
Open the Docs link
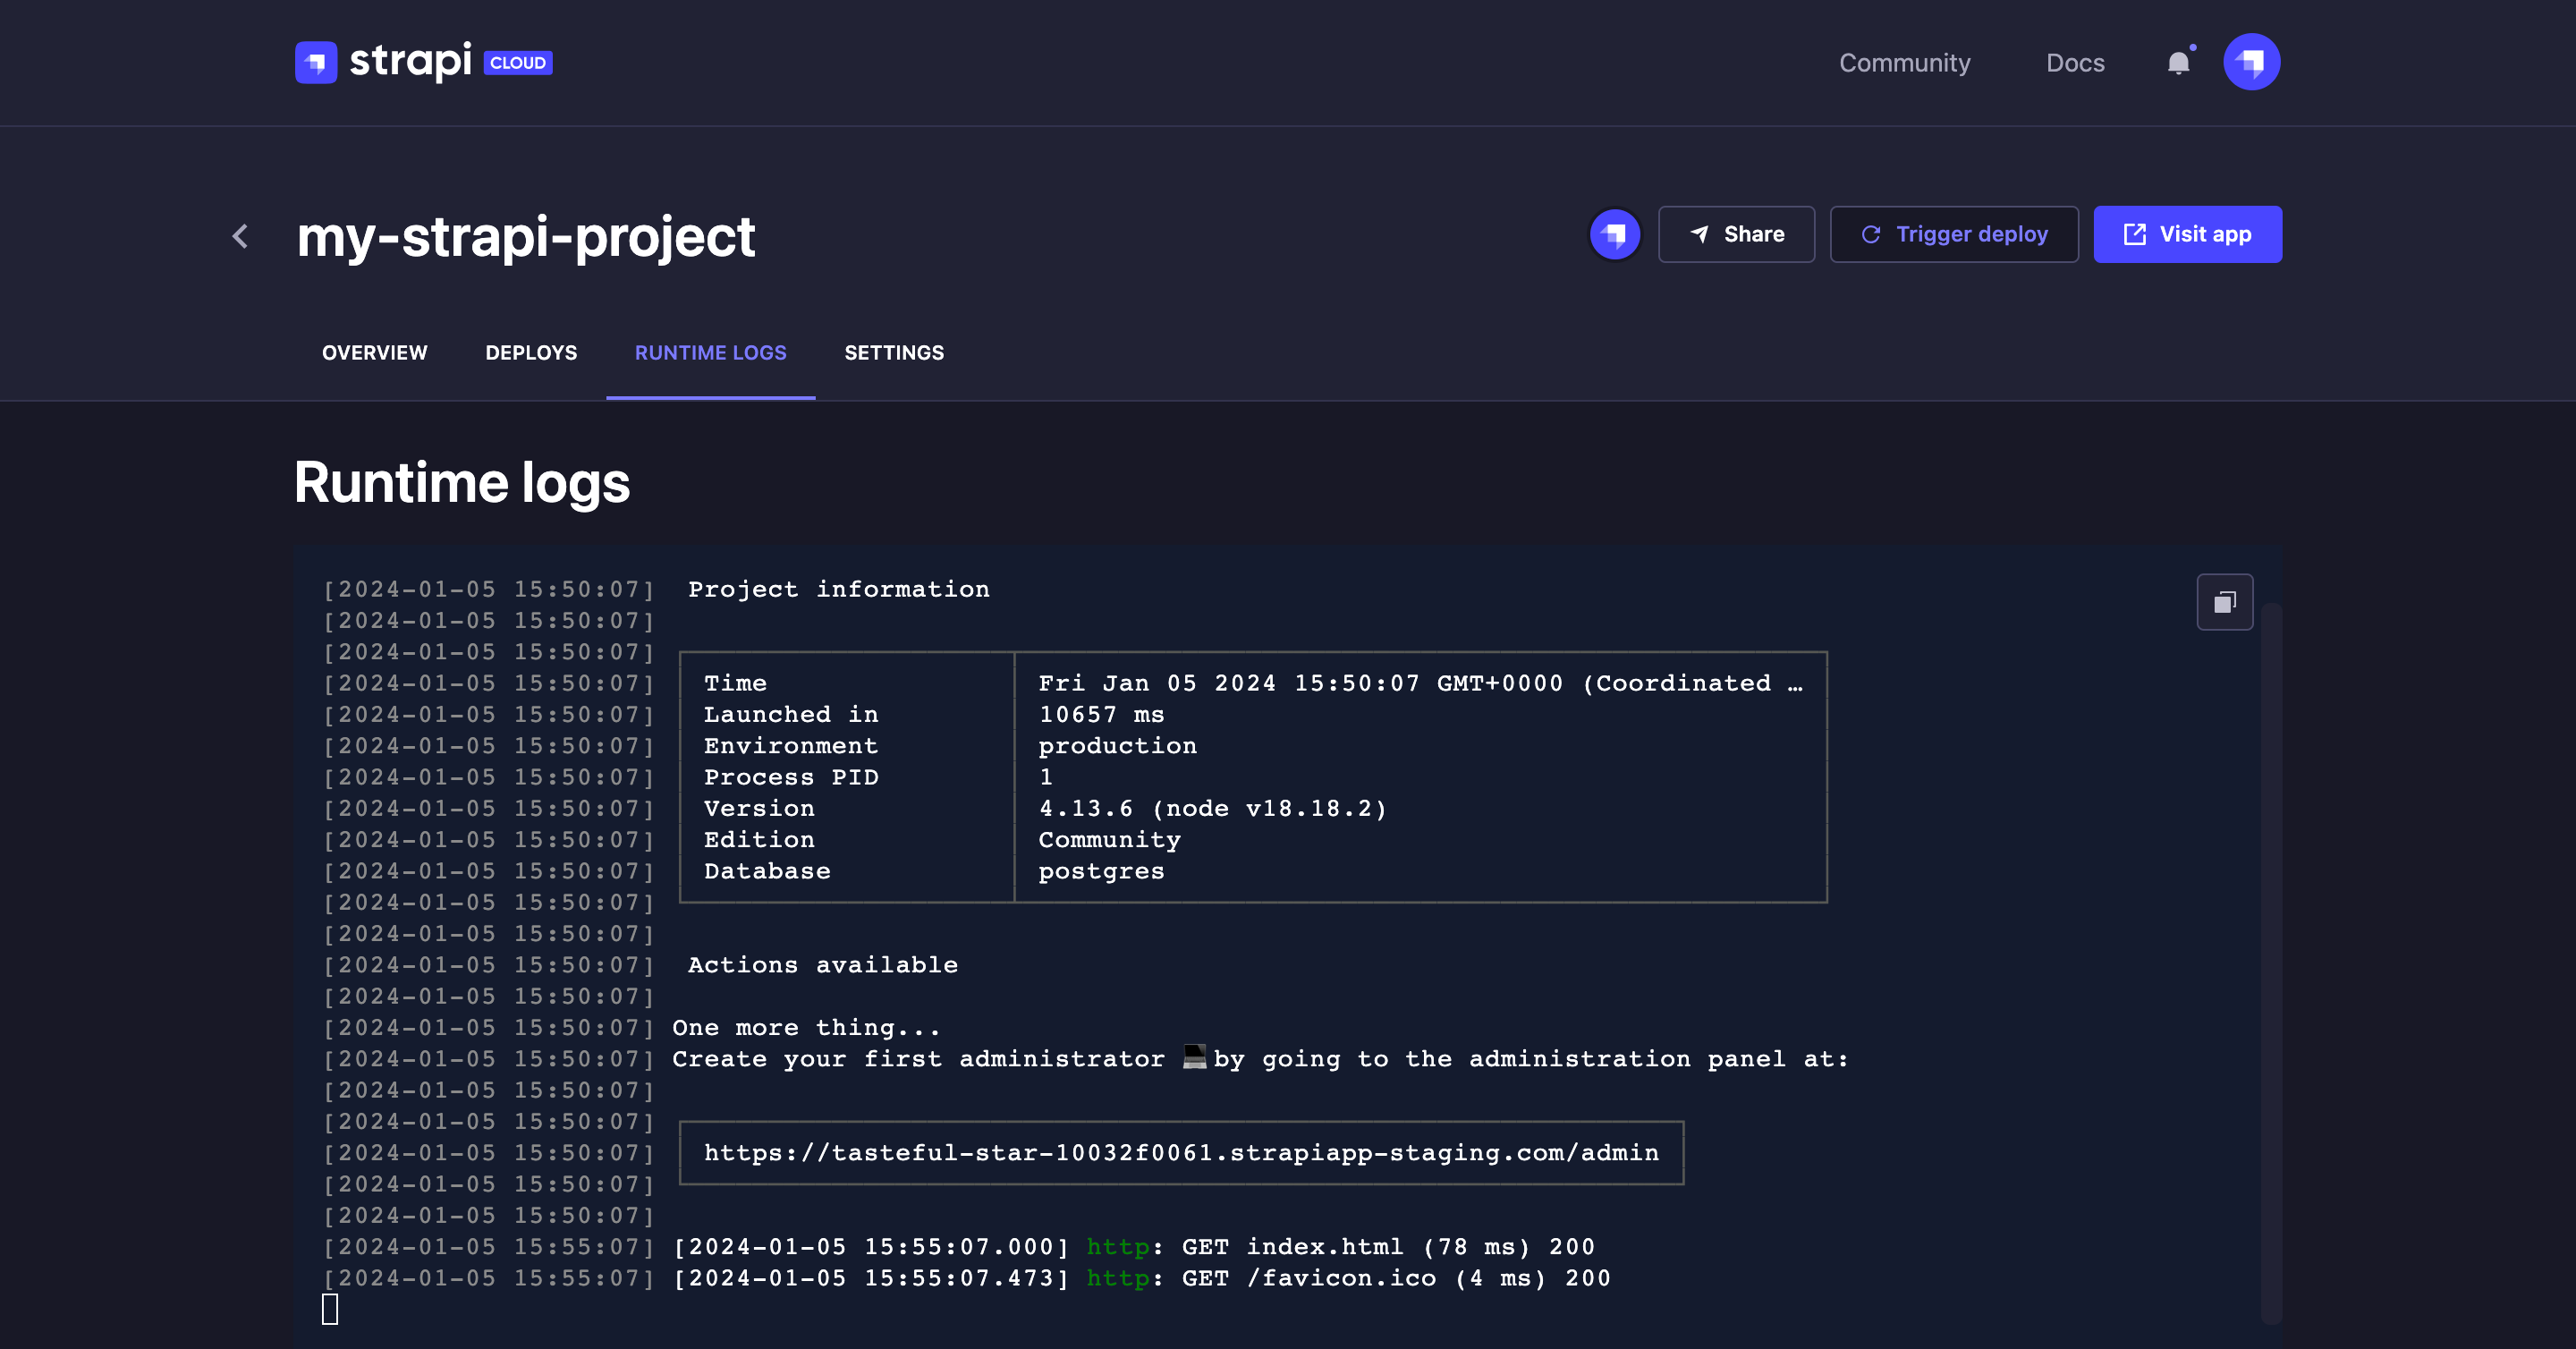tap(2075, 62)
